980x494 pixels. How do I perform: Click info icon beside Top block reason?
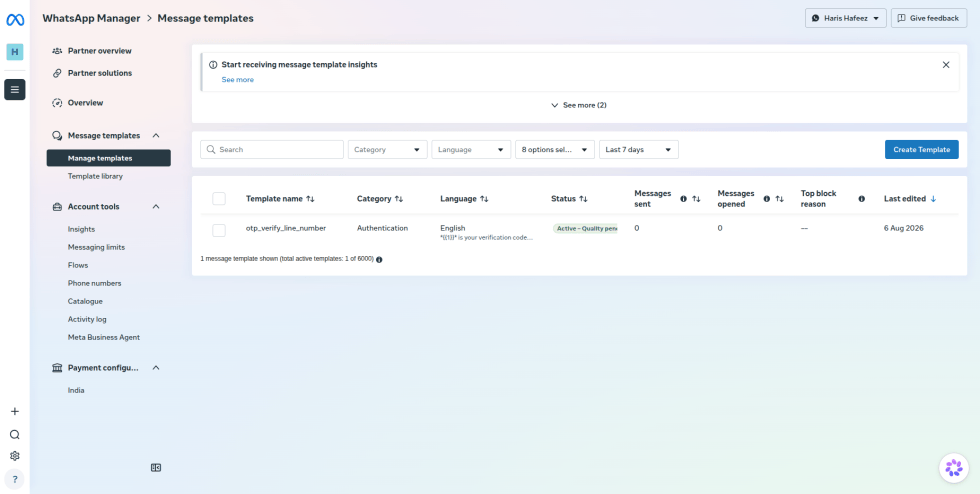861,199
